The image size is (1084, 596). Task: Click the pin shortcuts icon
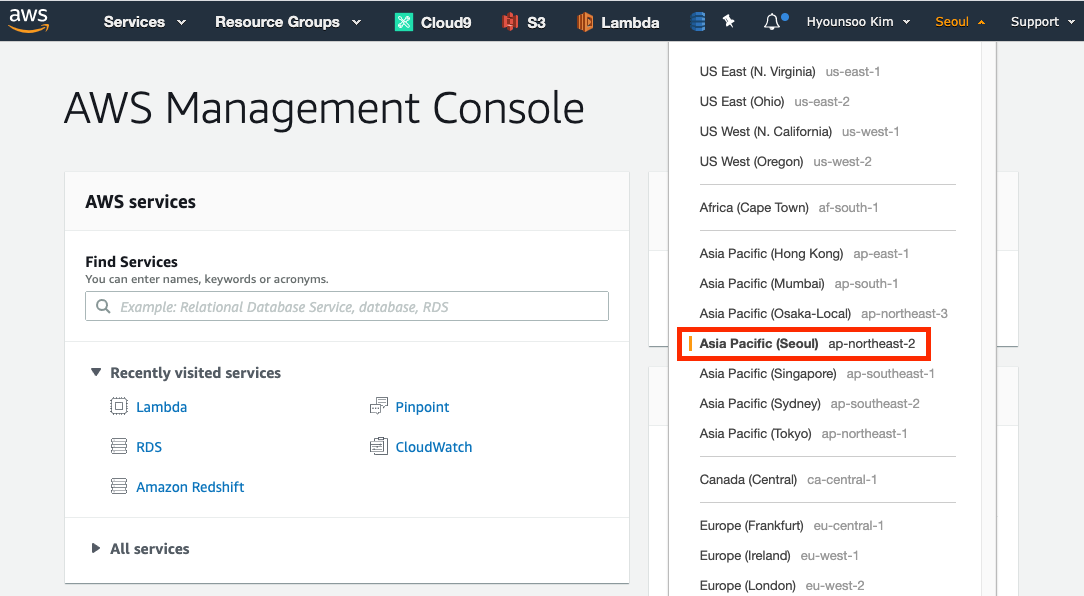[729, 21]
